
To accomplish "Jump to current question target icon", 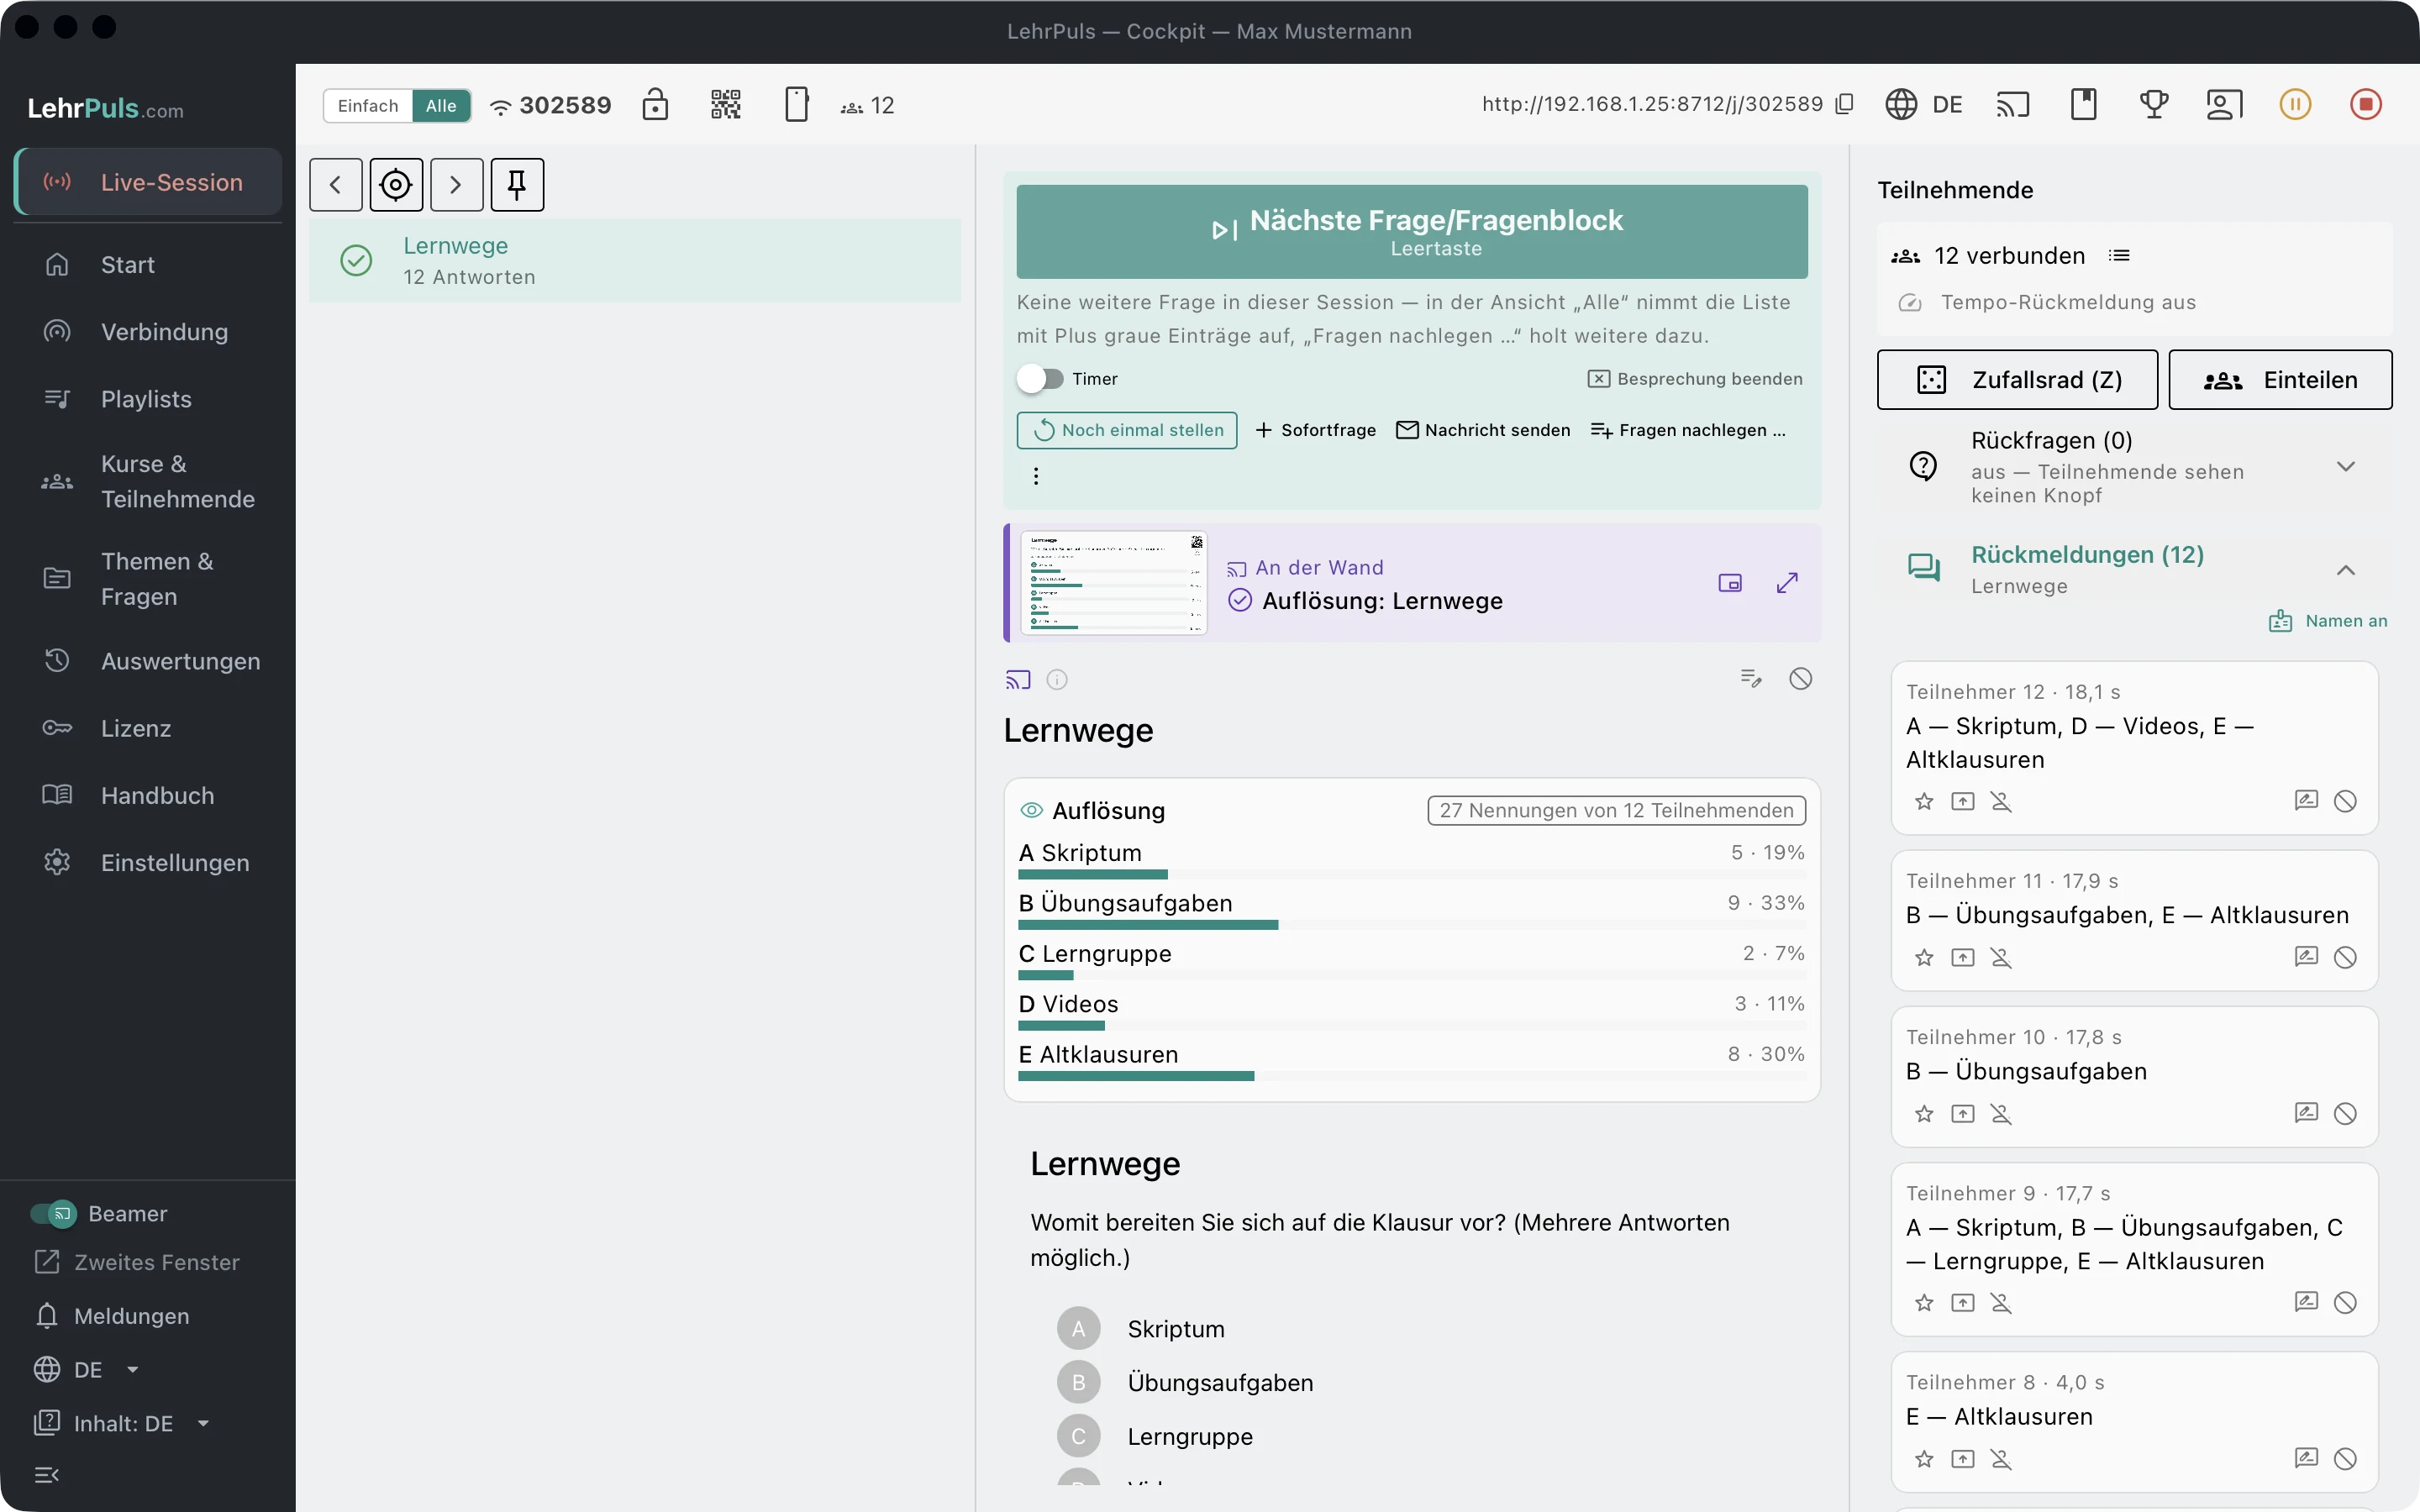I will click(396, 184).
